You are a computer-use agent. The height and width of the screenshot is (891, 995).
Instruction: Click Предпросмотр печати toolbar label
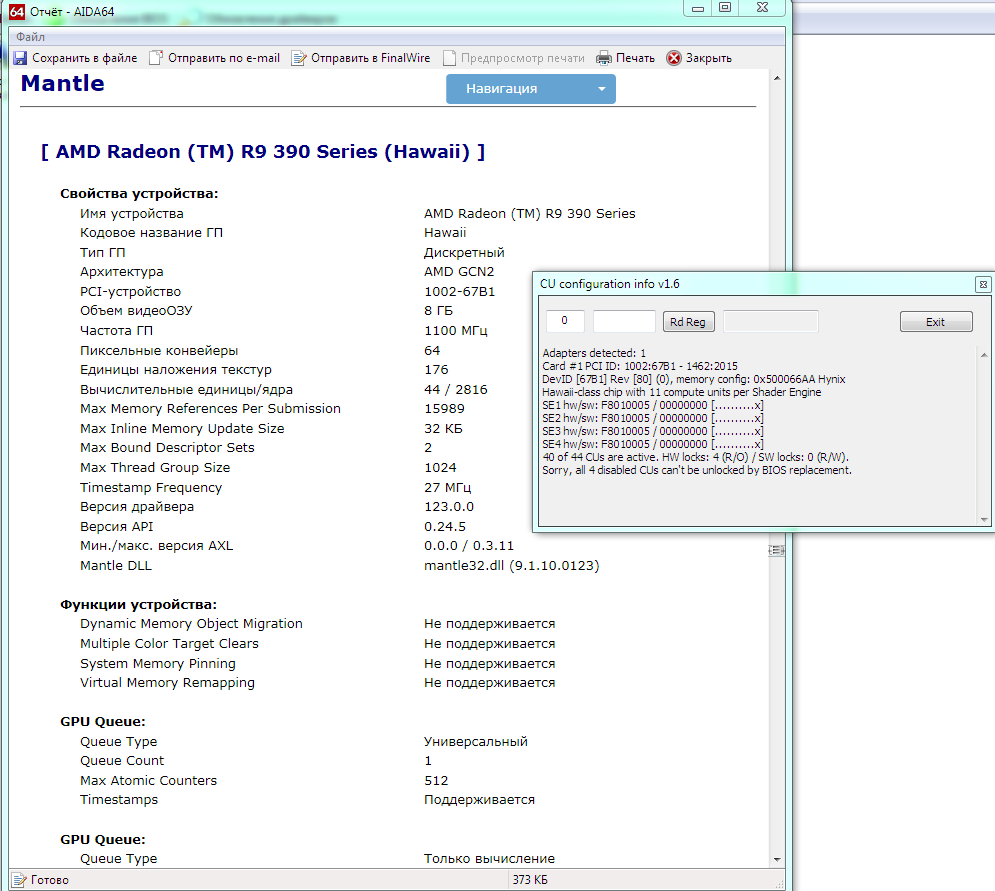click(x=522, y=58)
